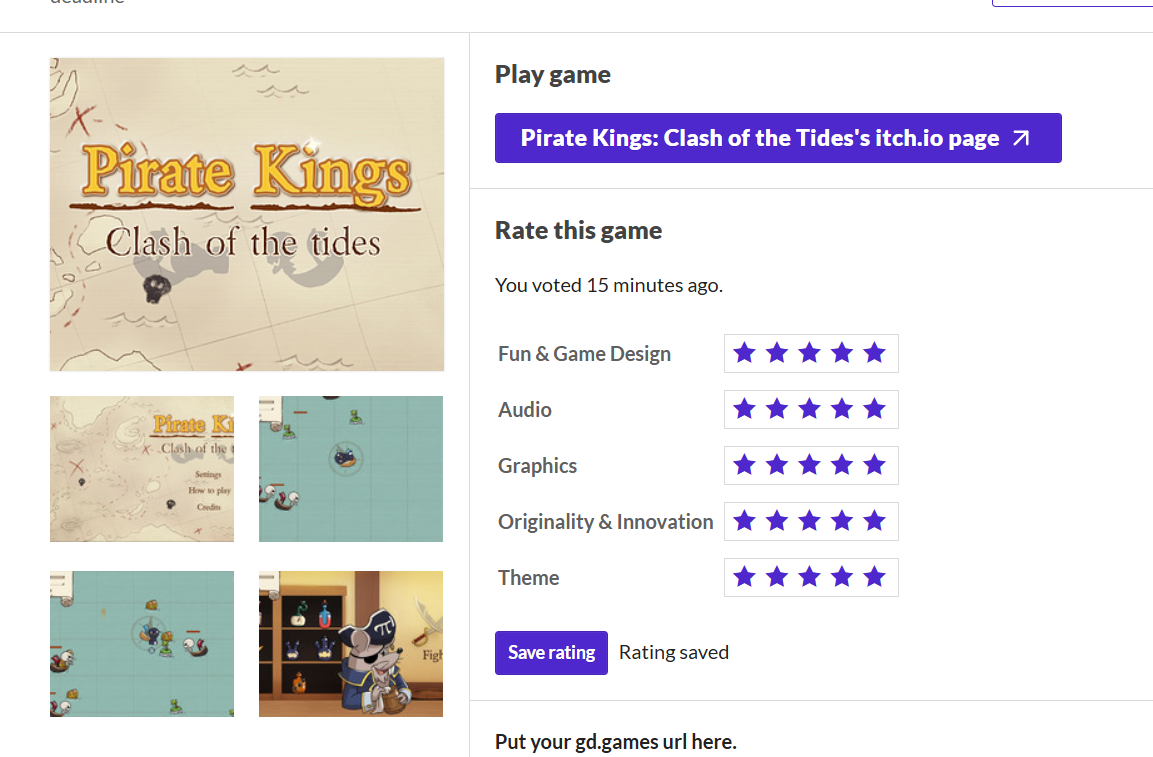Set Graphics rating to four stars

coord(842,465)
